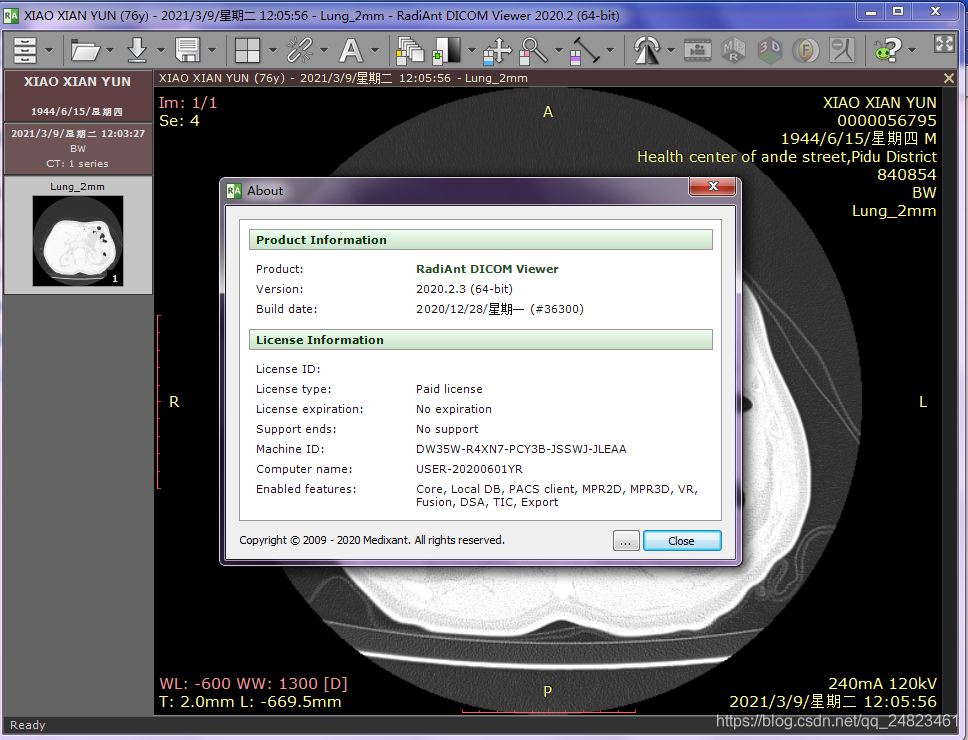This screenshot has height=740, width=968.
Task: Click the Ready status bar text
Action: [28, 725]
